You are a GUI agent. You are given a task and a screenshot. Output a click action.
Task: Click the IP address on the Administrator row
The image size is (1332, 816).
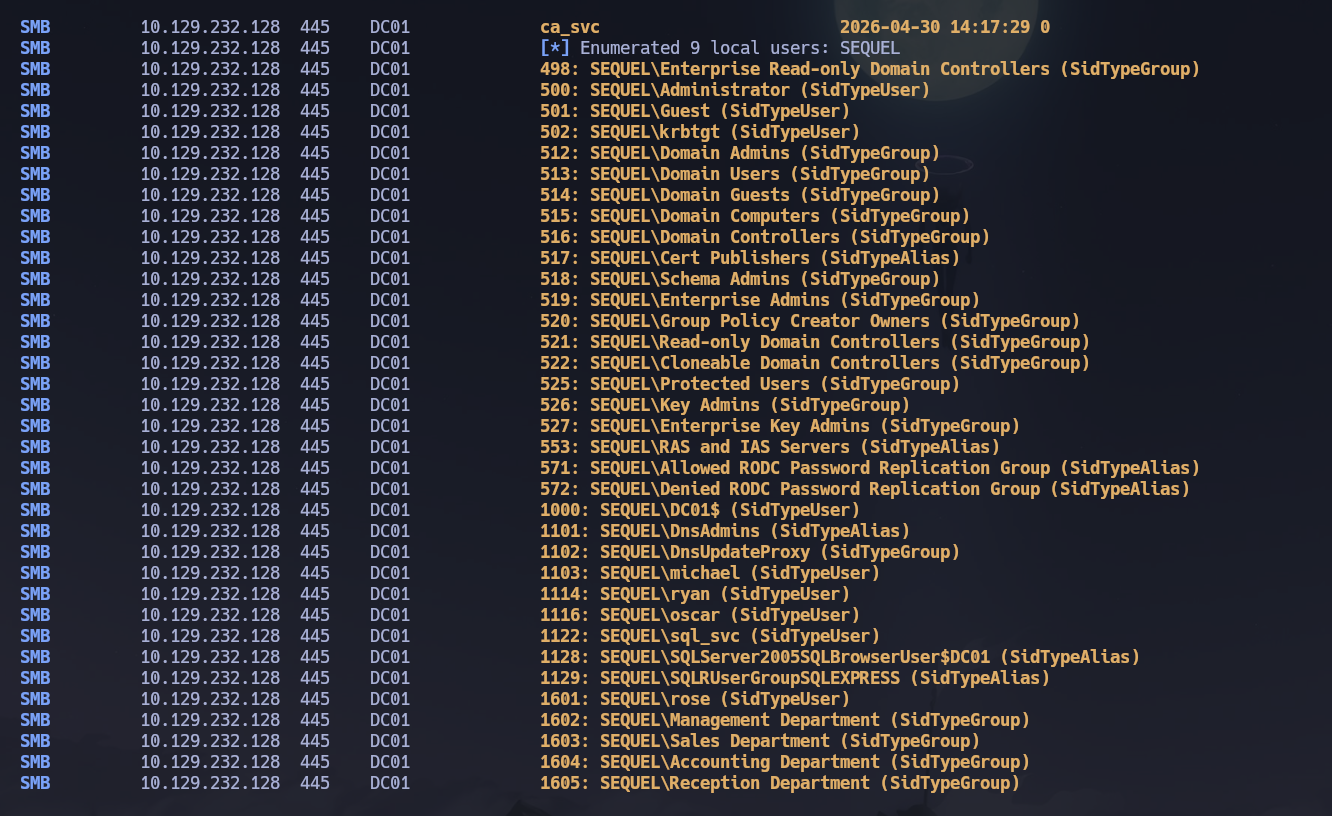coord(210,90)
